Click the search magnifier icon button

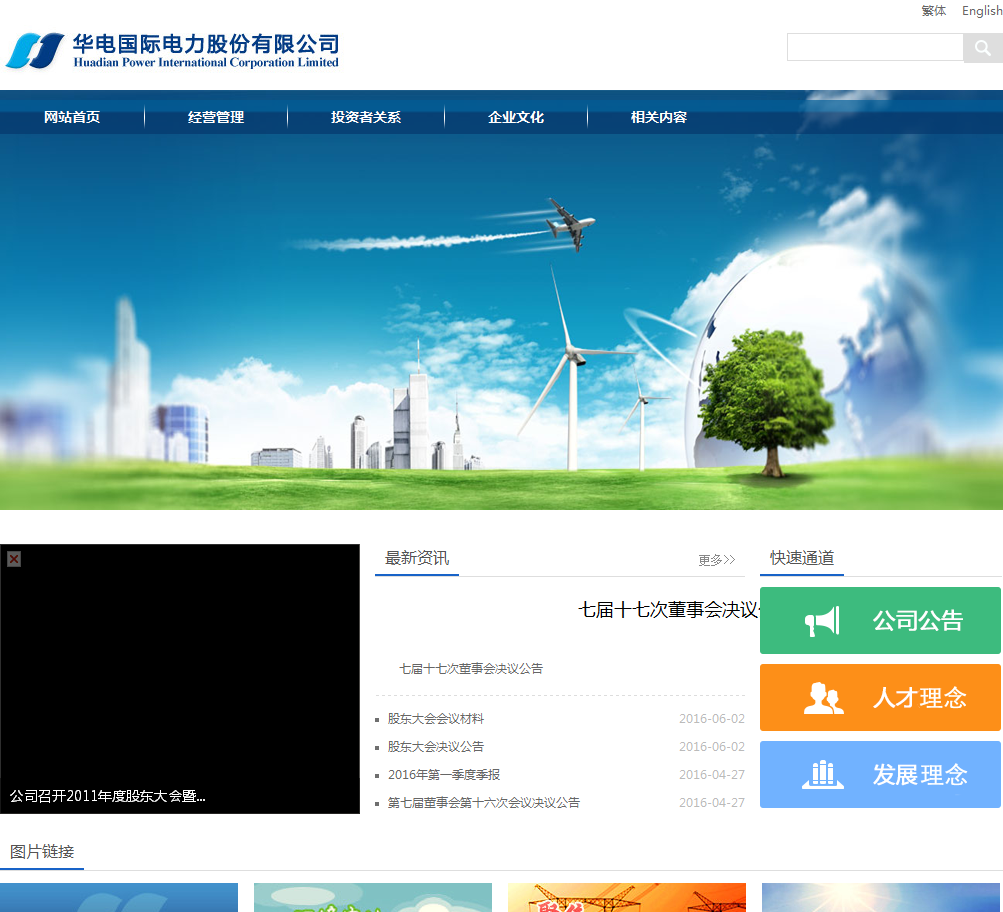click(982, 48)
